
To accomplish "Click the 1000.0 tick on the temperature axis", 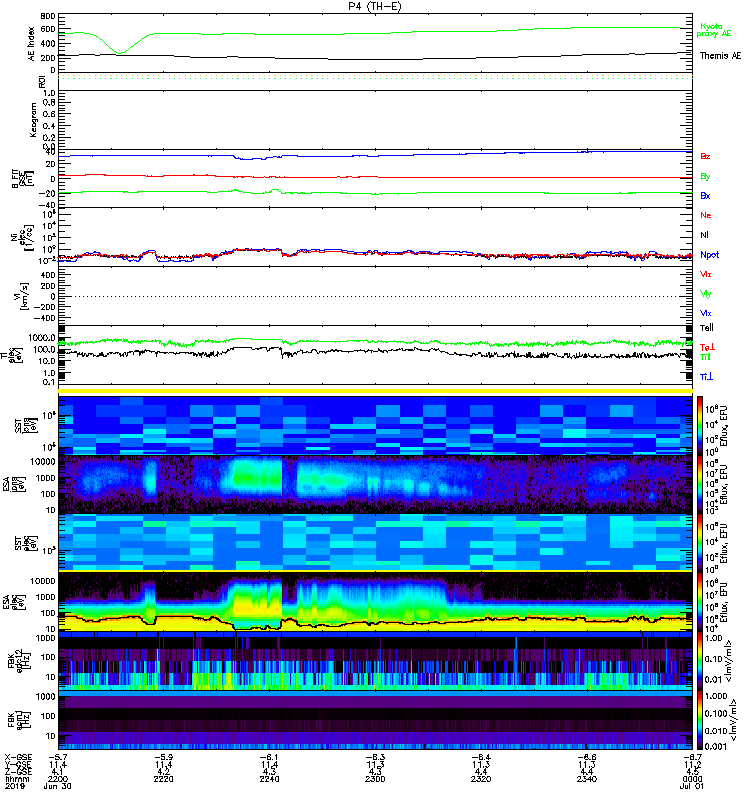I will click(42, 338).
